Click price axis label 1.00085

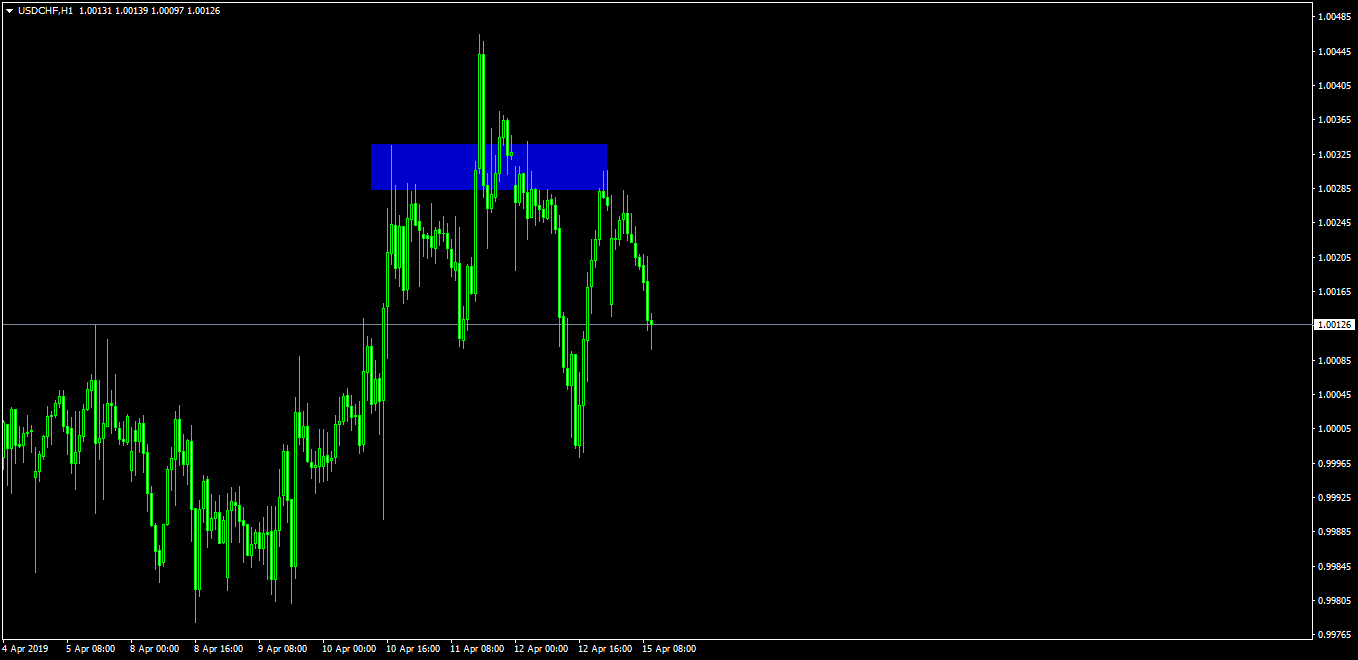coord(1334,360)
